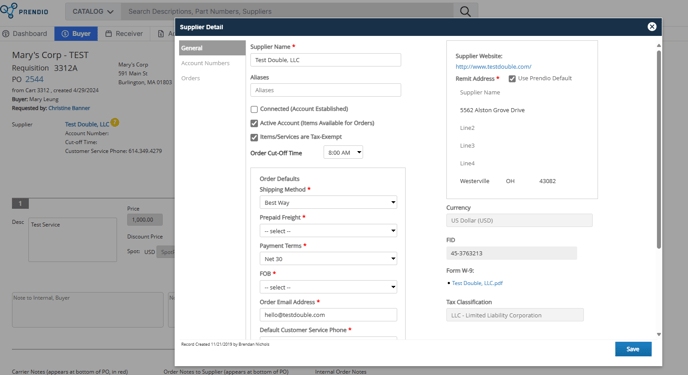This screenshot has height=375, width=688.
Task: Click the Save button
Action: [x=633, y=349]
